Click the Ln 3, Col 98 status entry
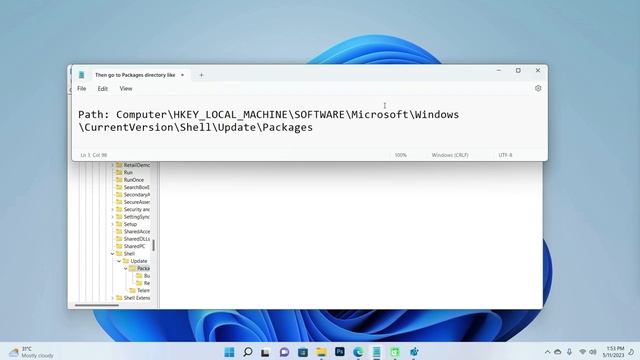640x360 pixels. point(93,155)
